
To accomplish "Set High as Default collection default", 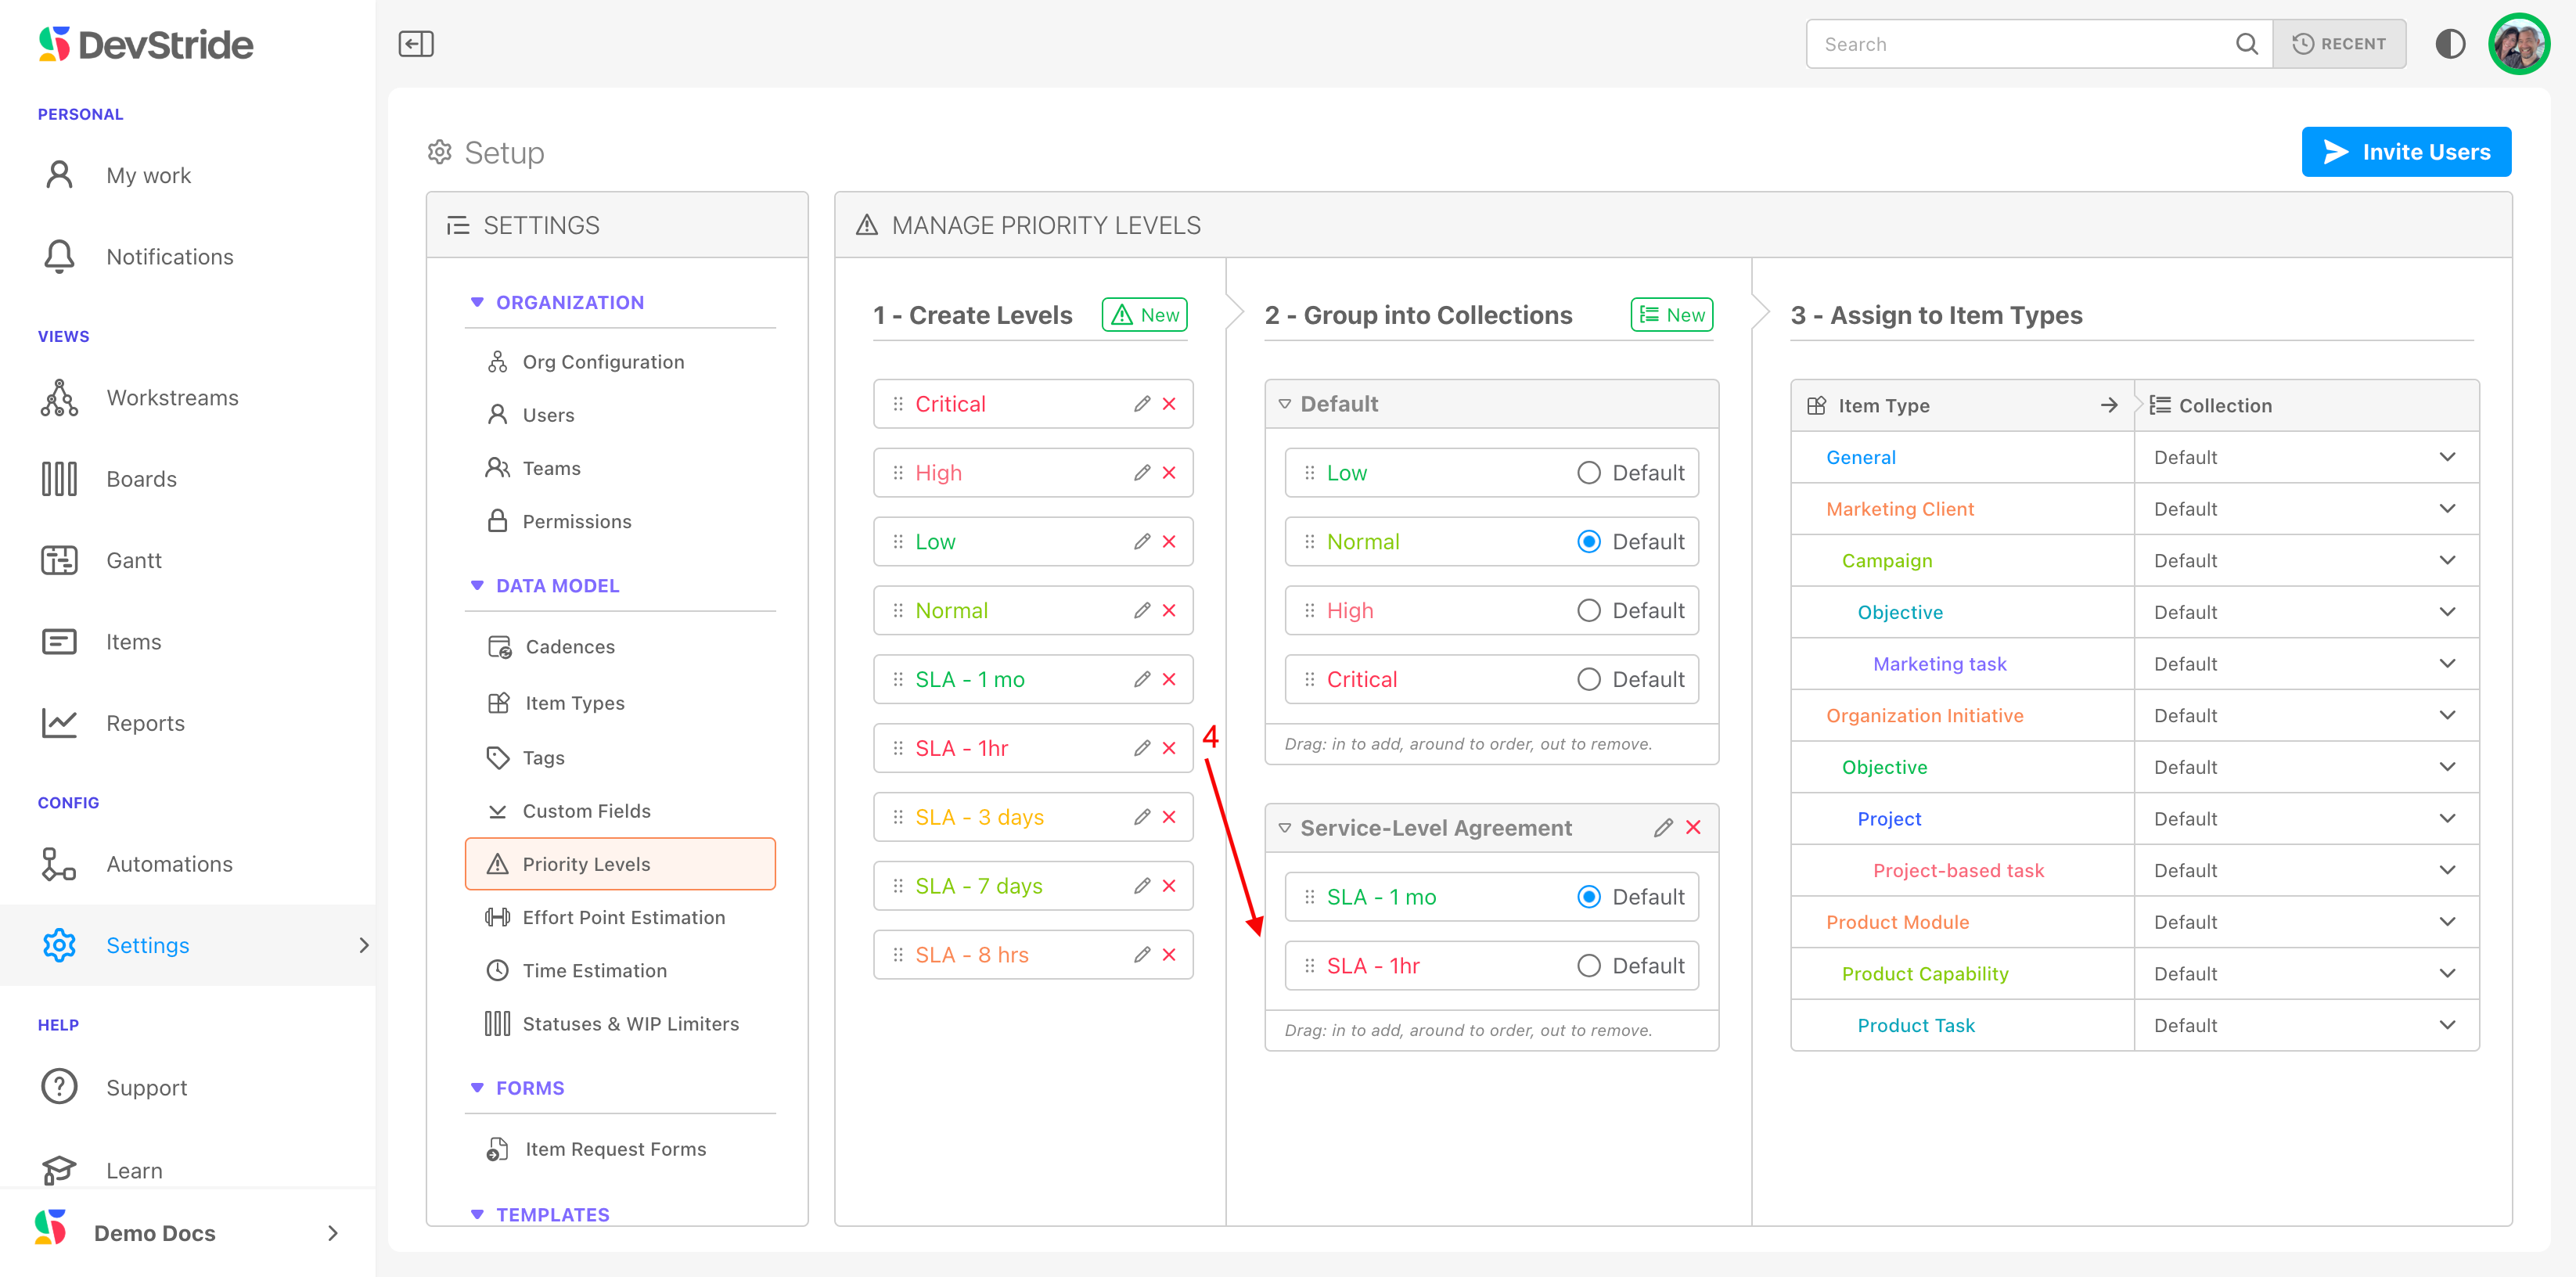I will pyautogui.click(x=1588, y=611).
